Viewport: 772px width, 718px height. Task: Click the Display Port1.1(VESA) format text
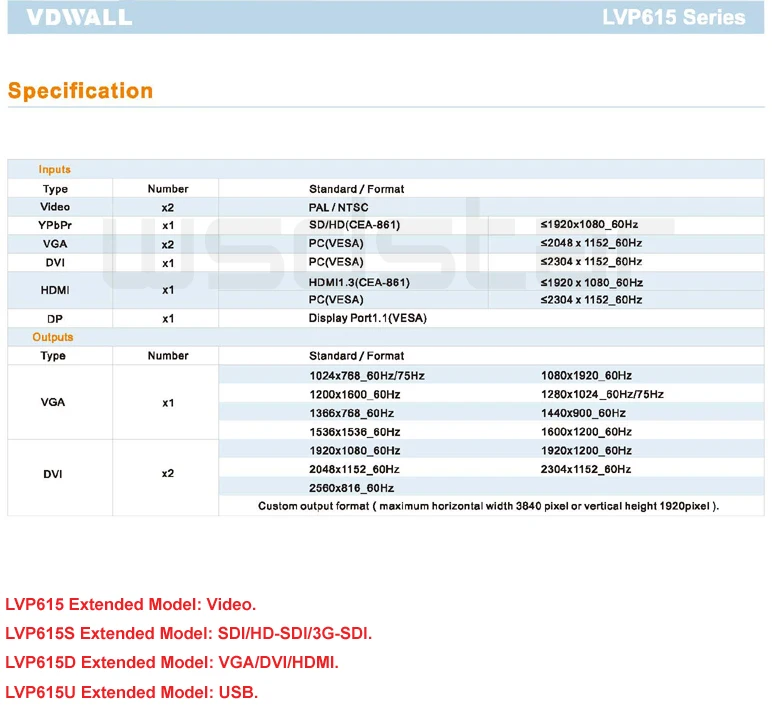click(368, 319)
